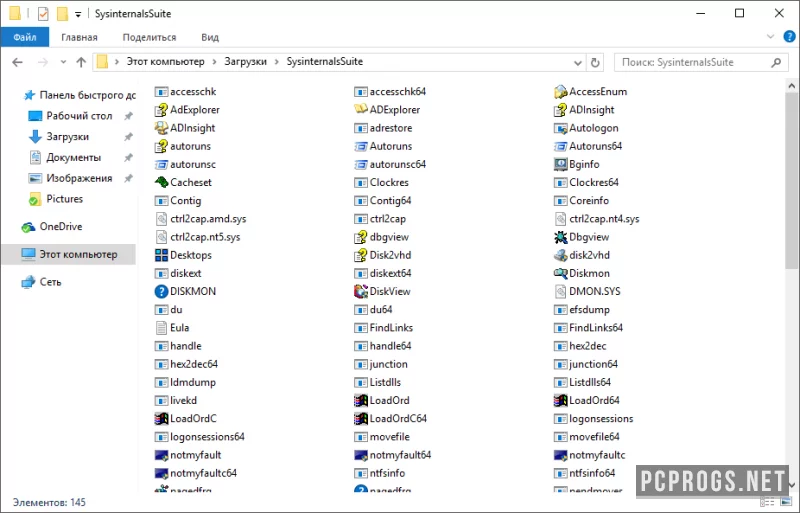The width and height of the screenshot is (800, 513).
Task: Click Панель быстрого доступа in sidebar
Action: [x=87, y=95]
